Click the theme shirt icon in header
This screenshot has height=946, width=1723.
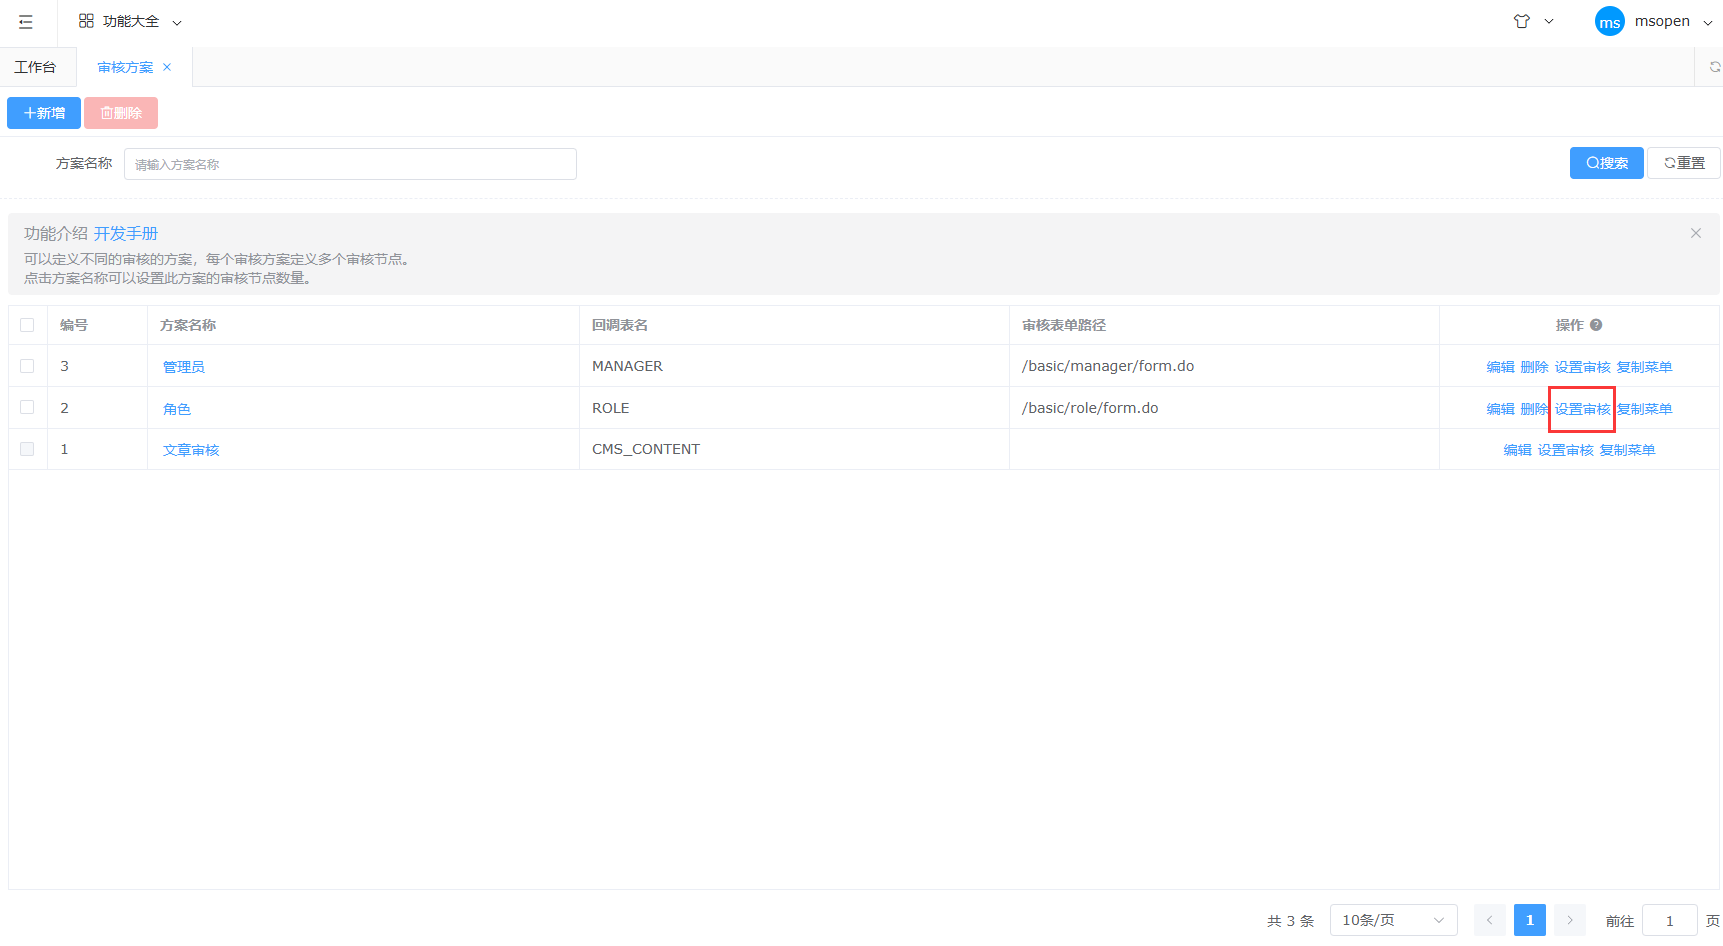click(1521, 21)
